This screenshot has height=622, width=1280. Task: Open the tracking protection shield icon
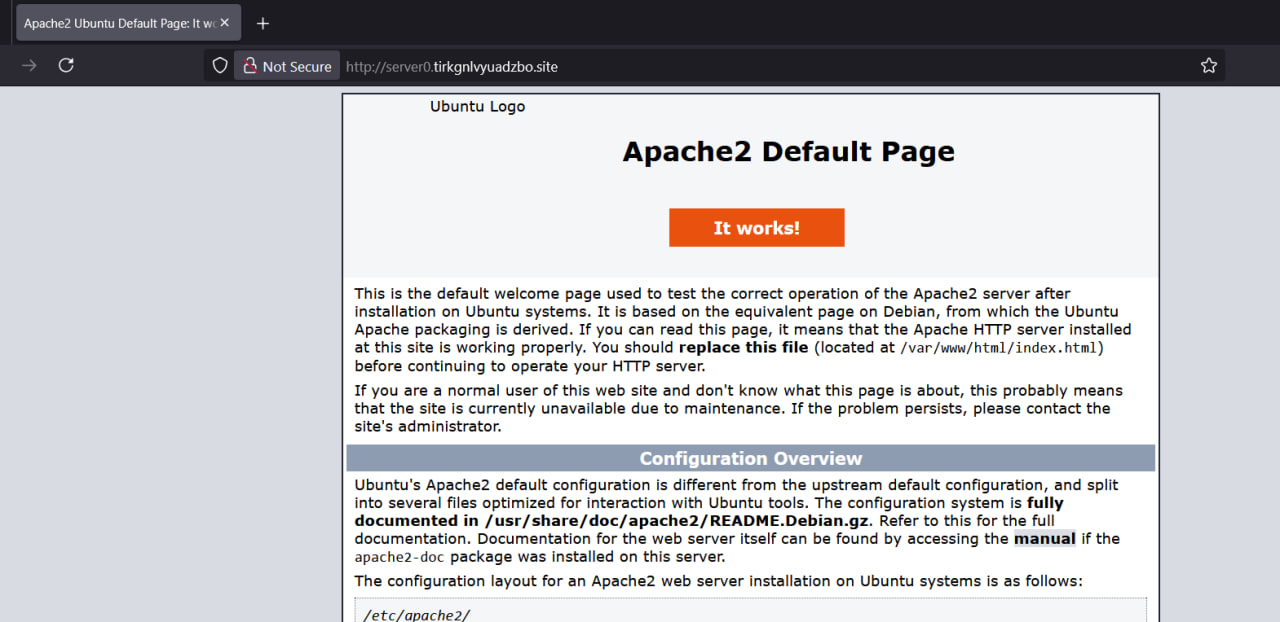coord(220,66)
